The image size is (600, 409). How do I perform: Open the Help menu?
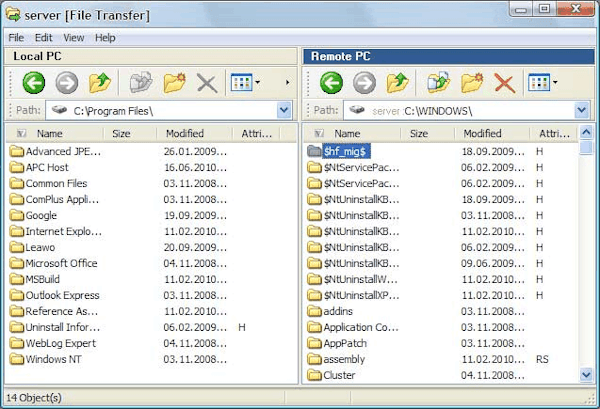pos(105,37)
